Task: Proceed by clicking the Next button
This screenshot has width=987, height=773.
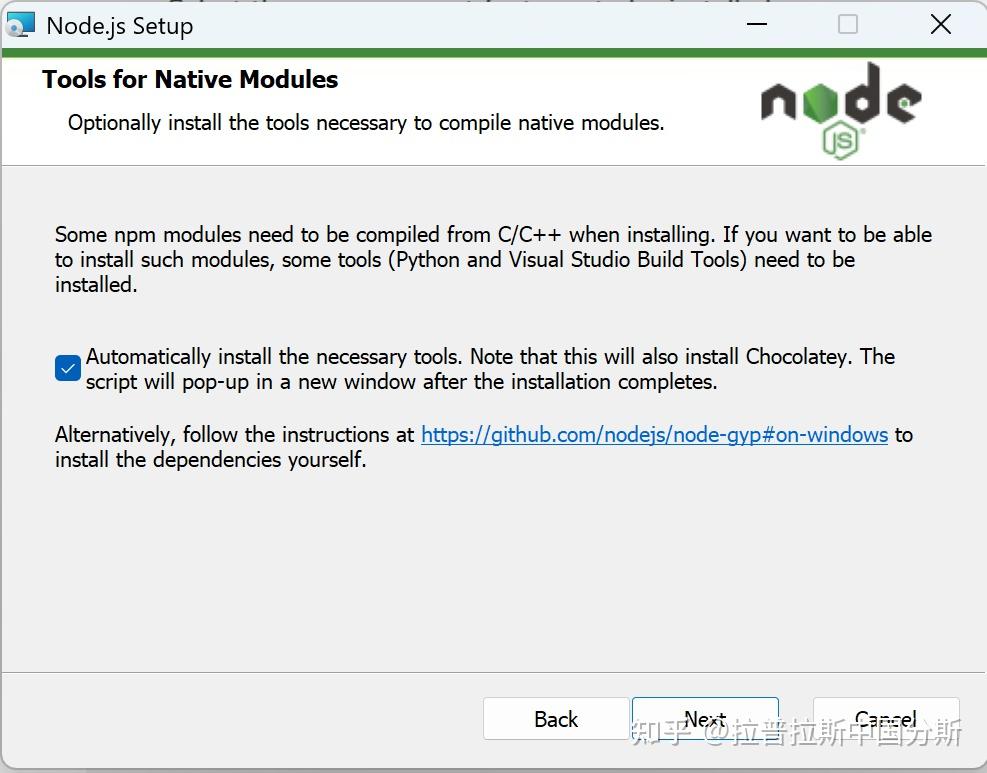Action: coord(705,719)
